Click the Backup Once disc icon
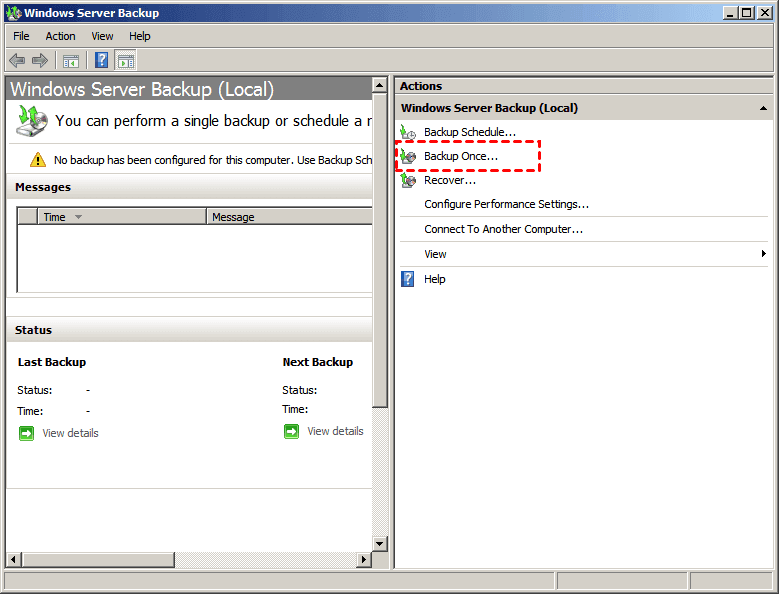 point(408,156)
